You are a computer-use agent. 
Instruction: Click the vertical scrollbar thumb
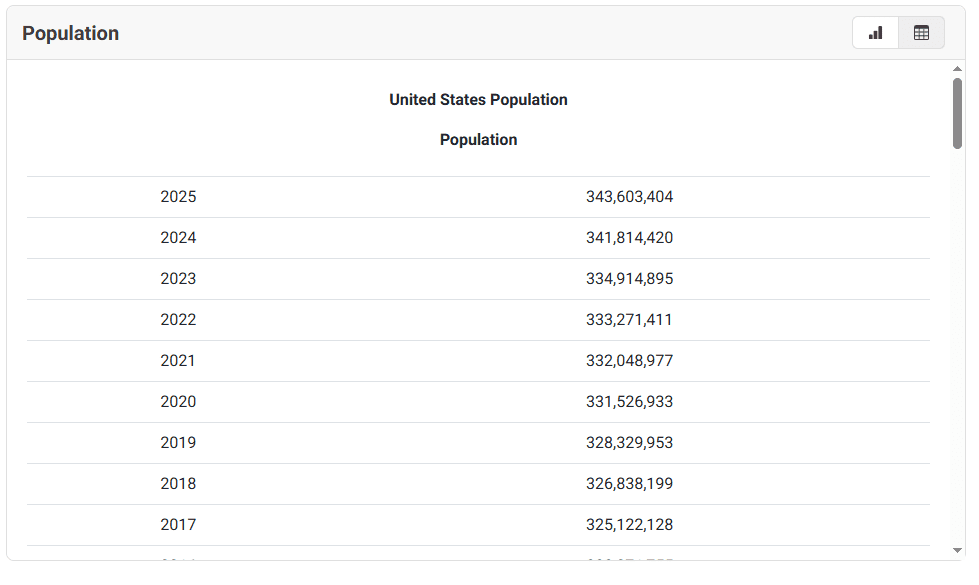coord(957,114)
